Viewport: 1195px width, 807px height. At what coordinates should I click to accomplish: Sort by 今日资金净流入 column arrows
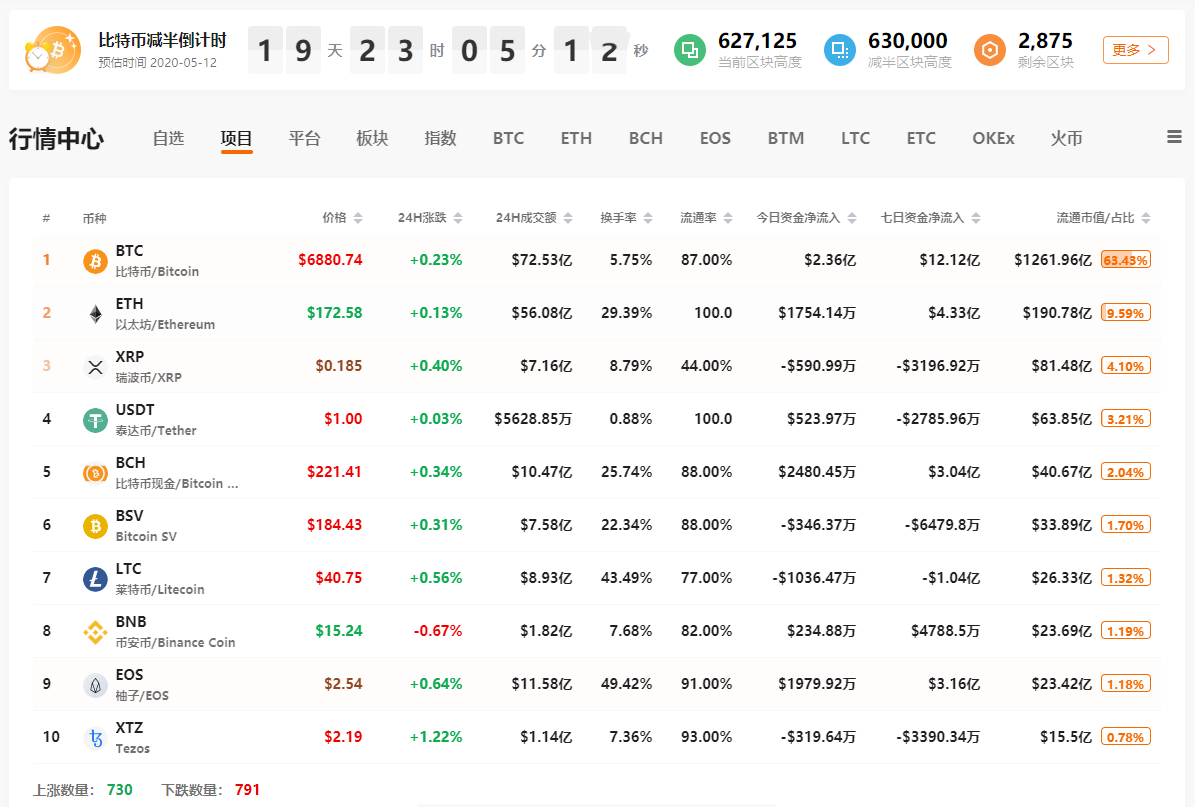pyautogui.click(x=852, y=218)
